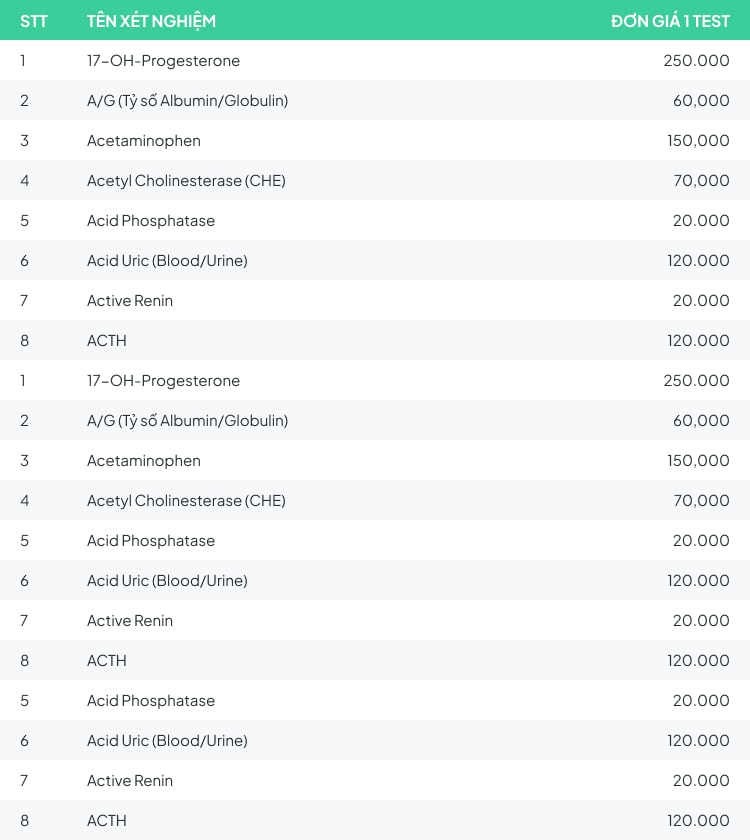
Task: Select the first 17-OH-Progesterone test name
Action: pyautogui.click(x=163, y=61)
